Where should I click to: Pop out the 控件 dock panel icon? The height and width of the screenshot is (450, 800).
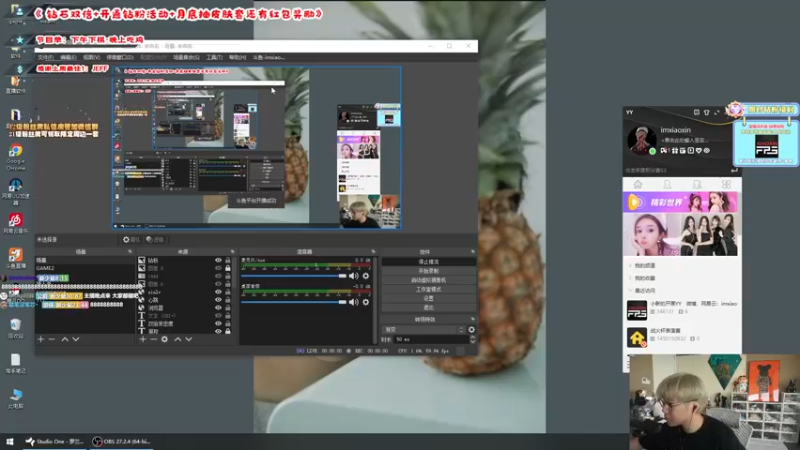[x=472, y=252]
